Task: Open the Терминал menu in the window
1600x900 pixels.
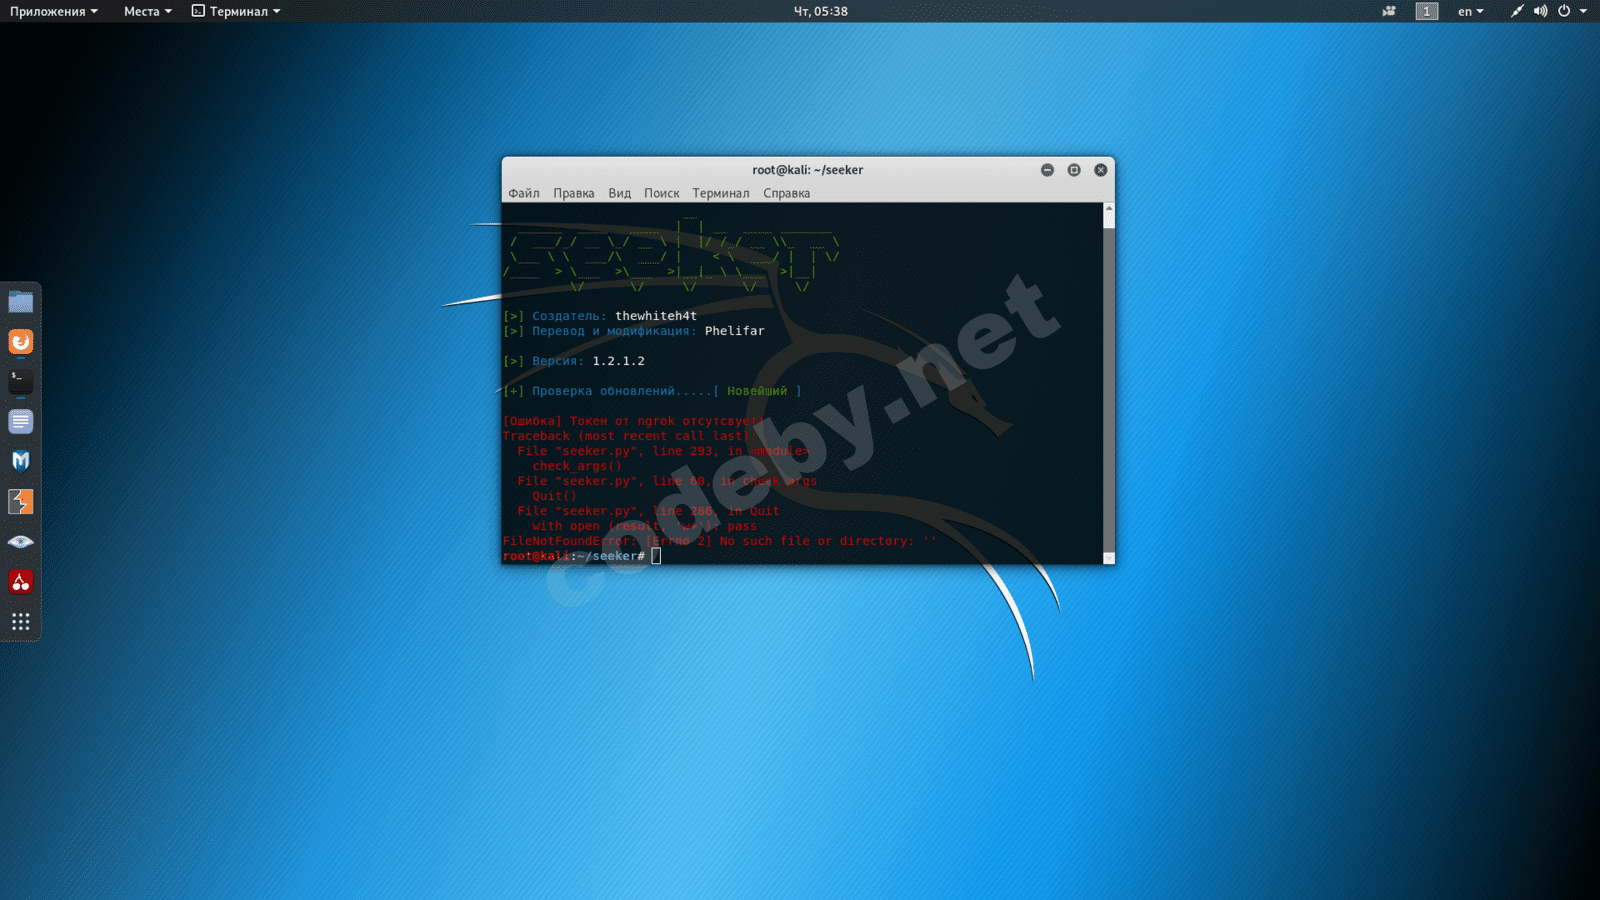Action: coord(721,193)
